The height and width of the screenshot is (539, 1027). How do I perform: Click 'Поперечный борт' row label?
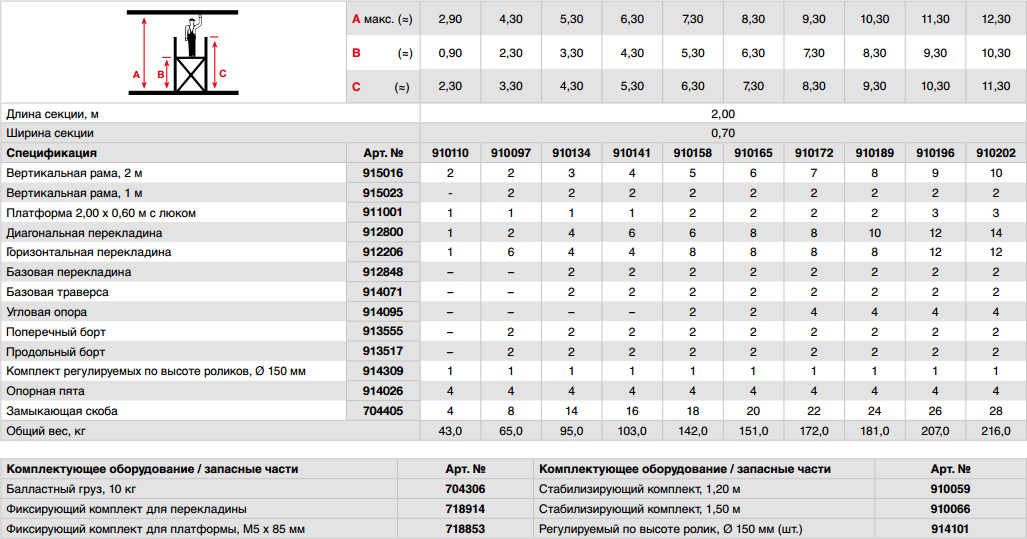tap(56, 332)
